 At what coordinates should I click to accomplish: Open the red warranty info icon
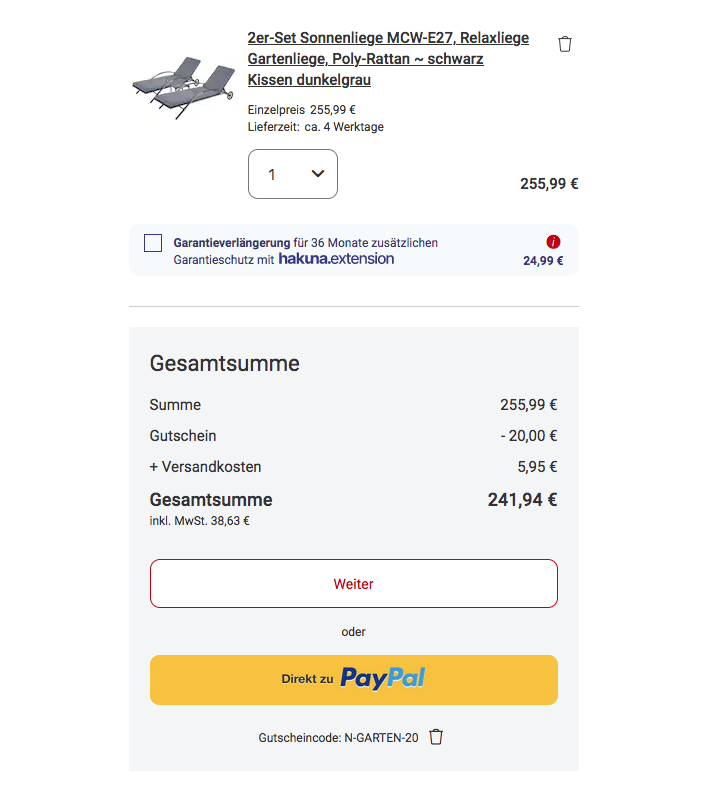tap(553, 242)
